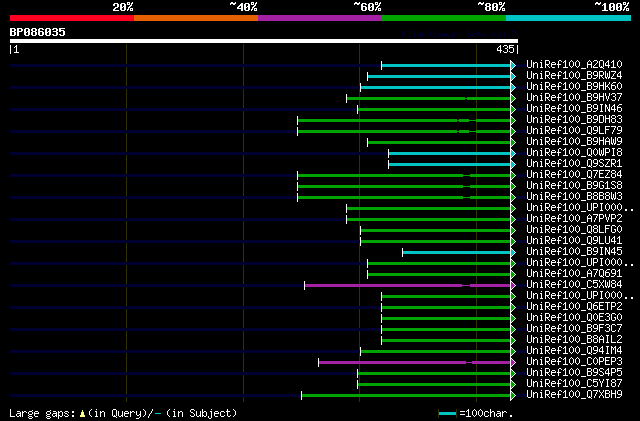
Task: Click the green alignment bar for Q7XBH9
Action: point(406,396)
